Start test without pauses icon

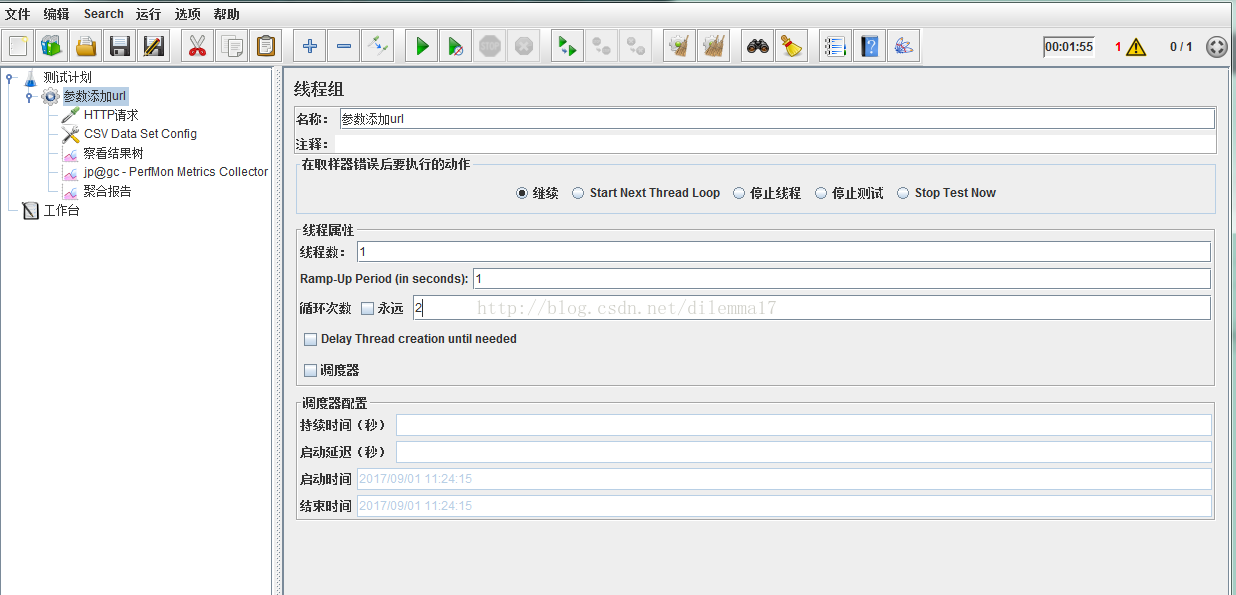(455, 46)
